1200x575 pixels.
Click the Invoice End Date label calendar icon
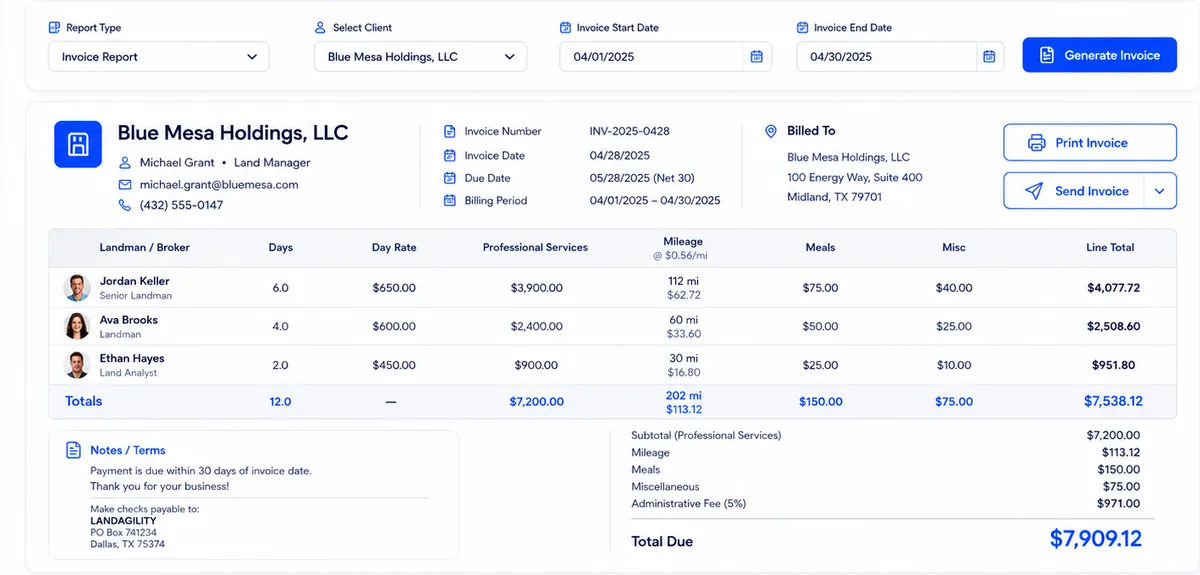pos(802,28)
